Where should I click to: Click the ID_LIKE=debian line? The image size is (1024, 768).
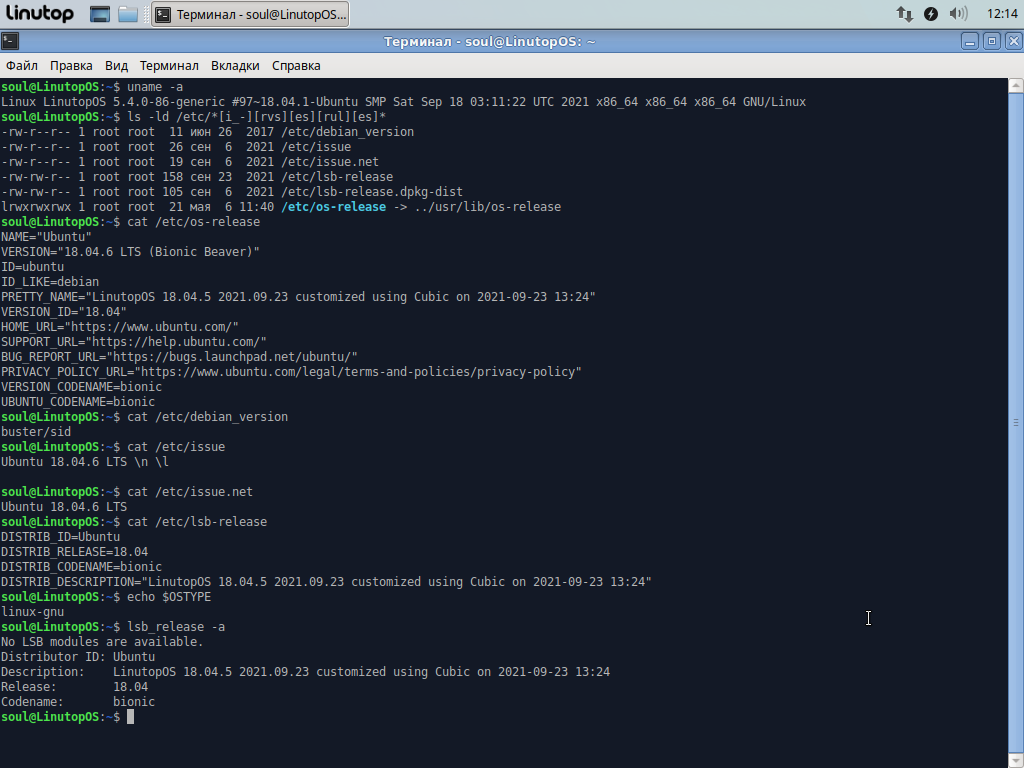50,282
